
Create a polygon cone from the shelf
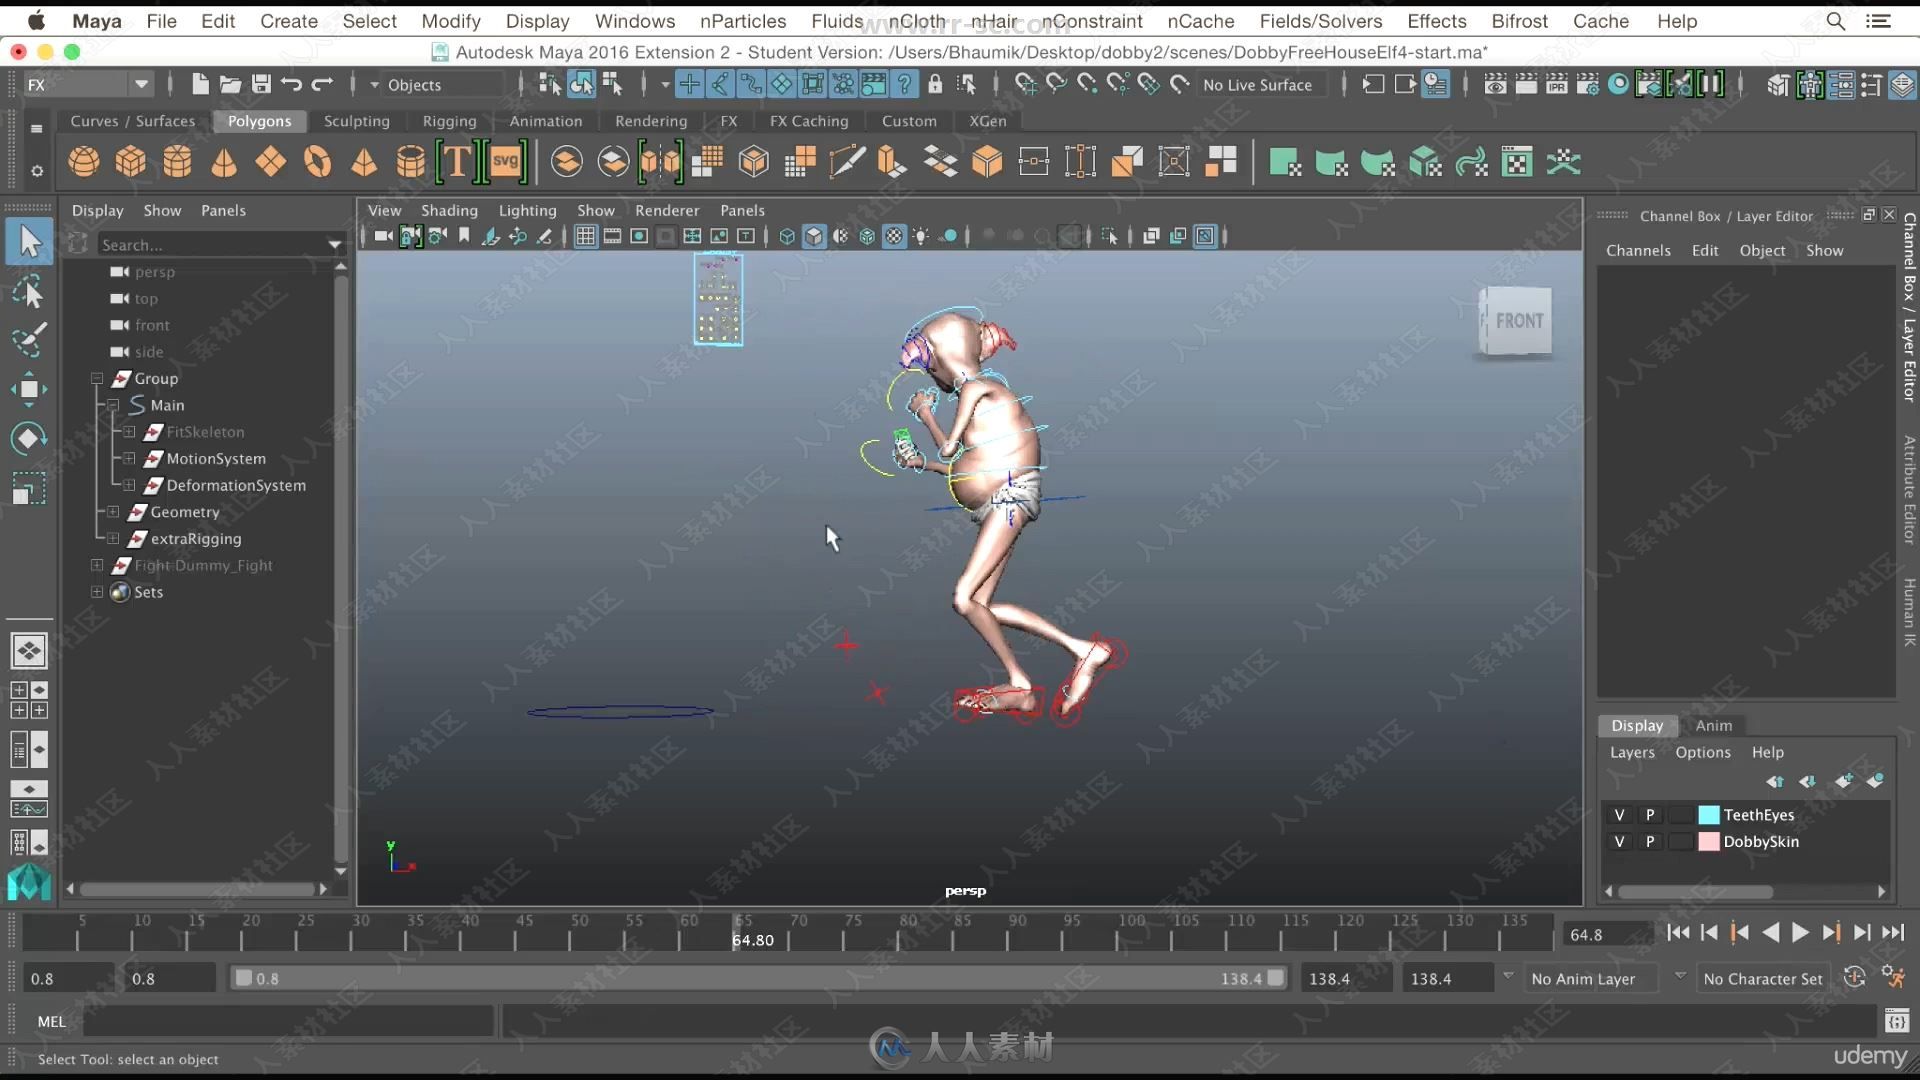click(x=224, y=162)
